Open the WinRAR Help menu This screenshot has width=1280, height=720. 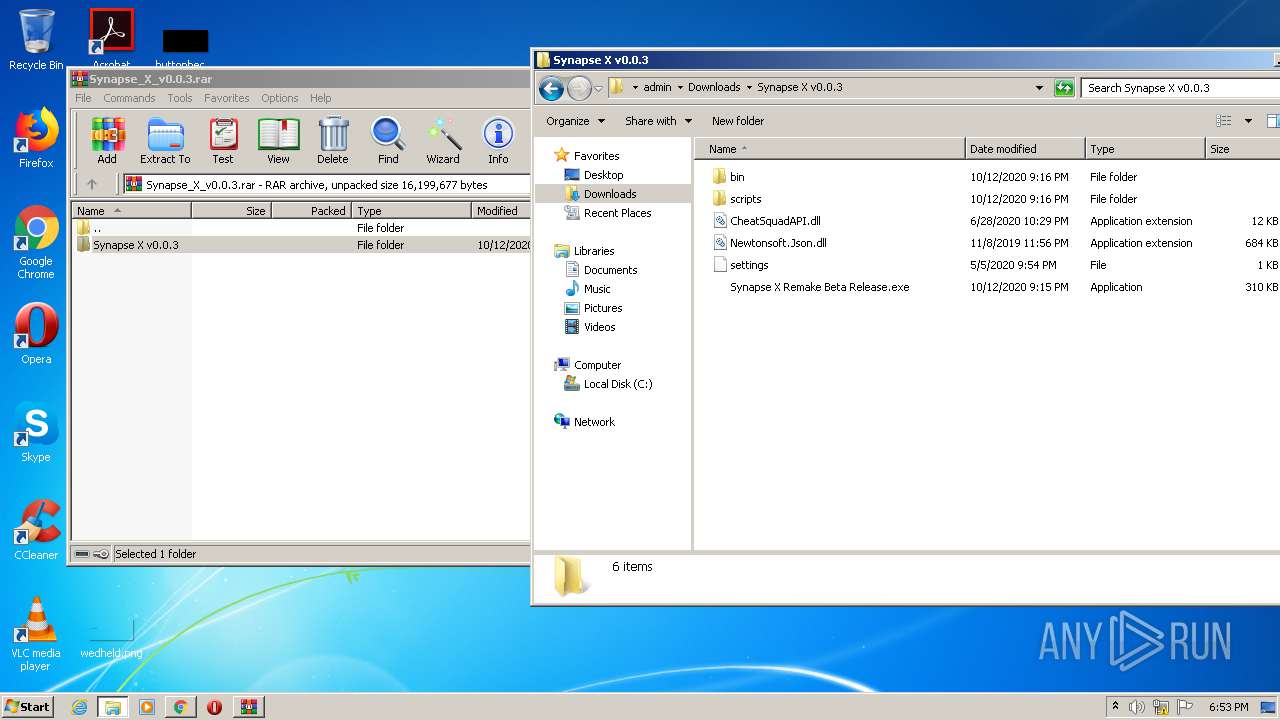320,98
